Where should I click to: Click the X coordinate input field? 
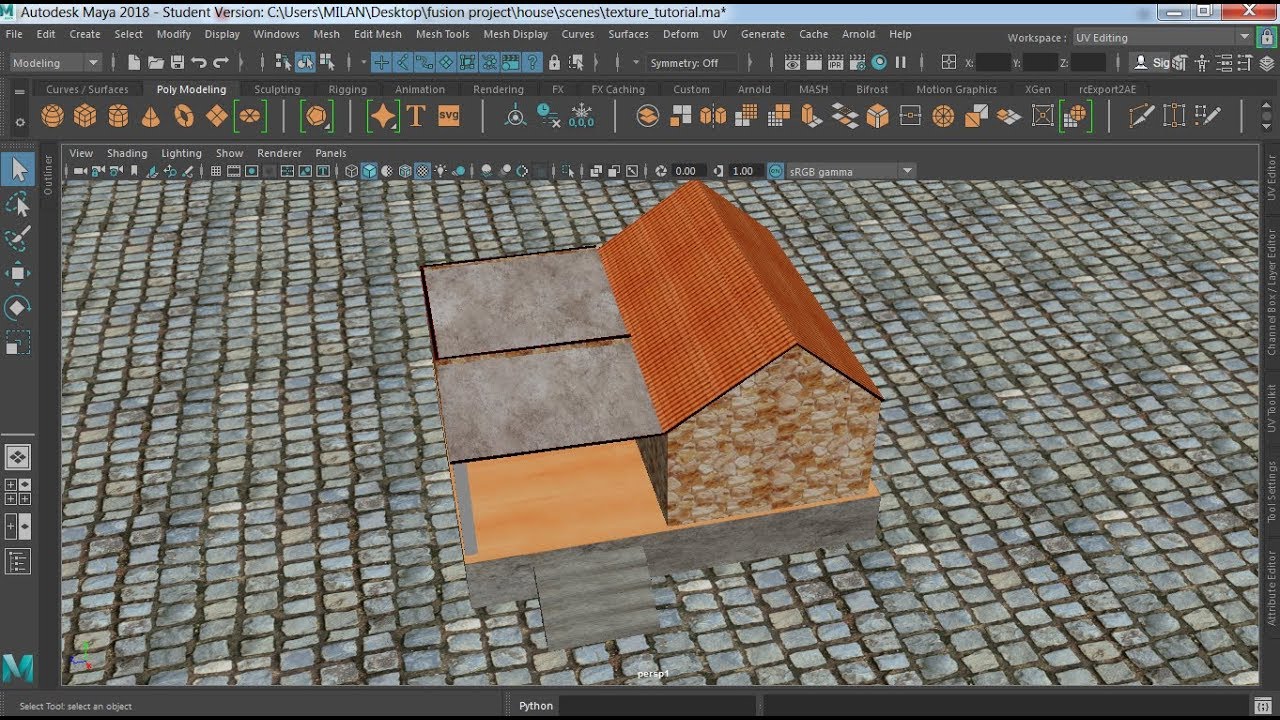(x=993, y=62)
